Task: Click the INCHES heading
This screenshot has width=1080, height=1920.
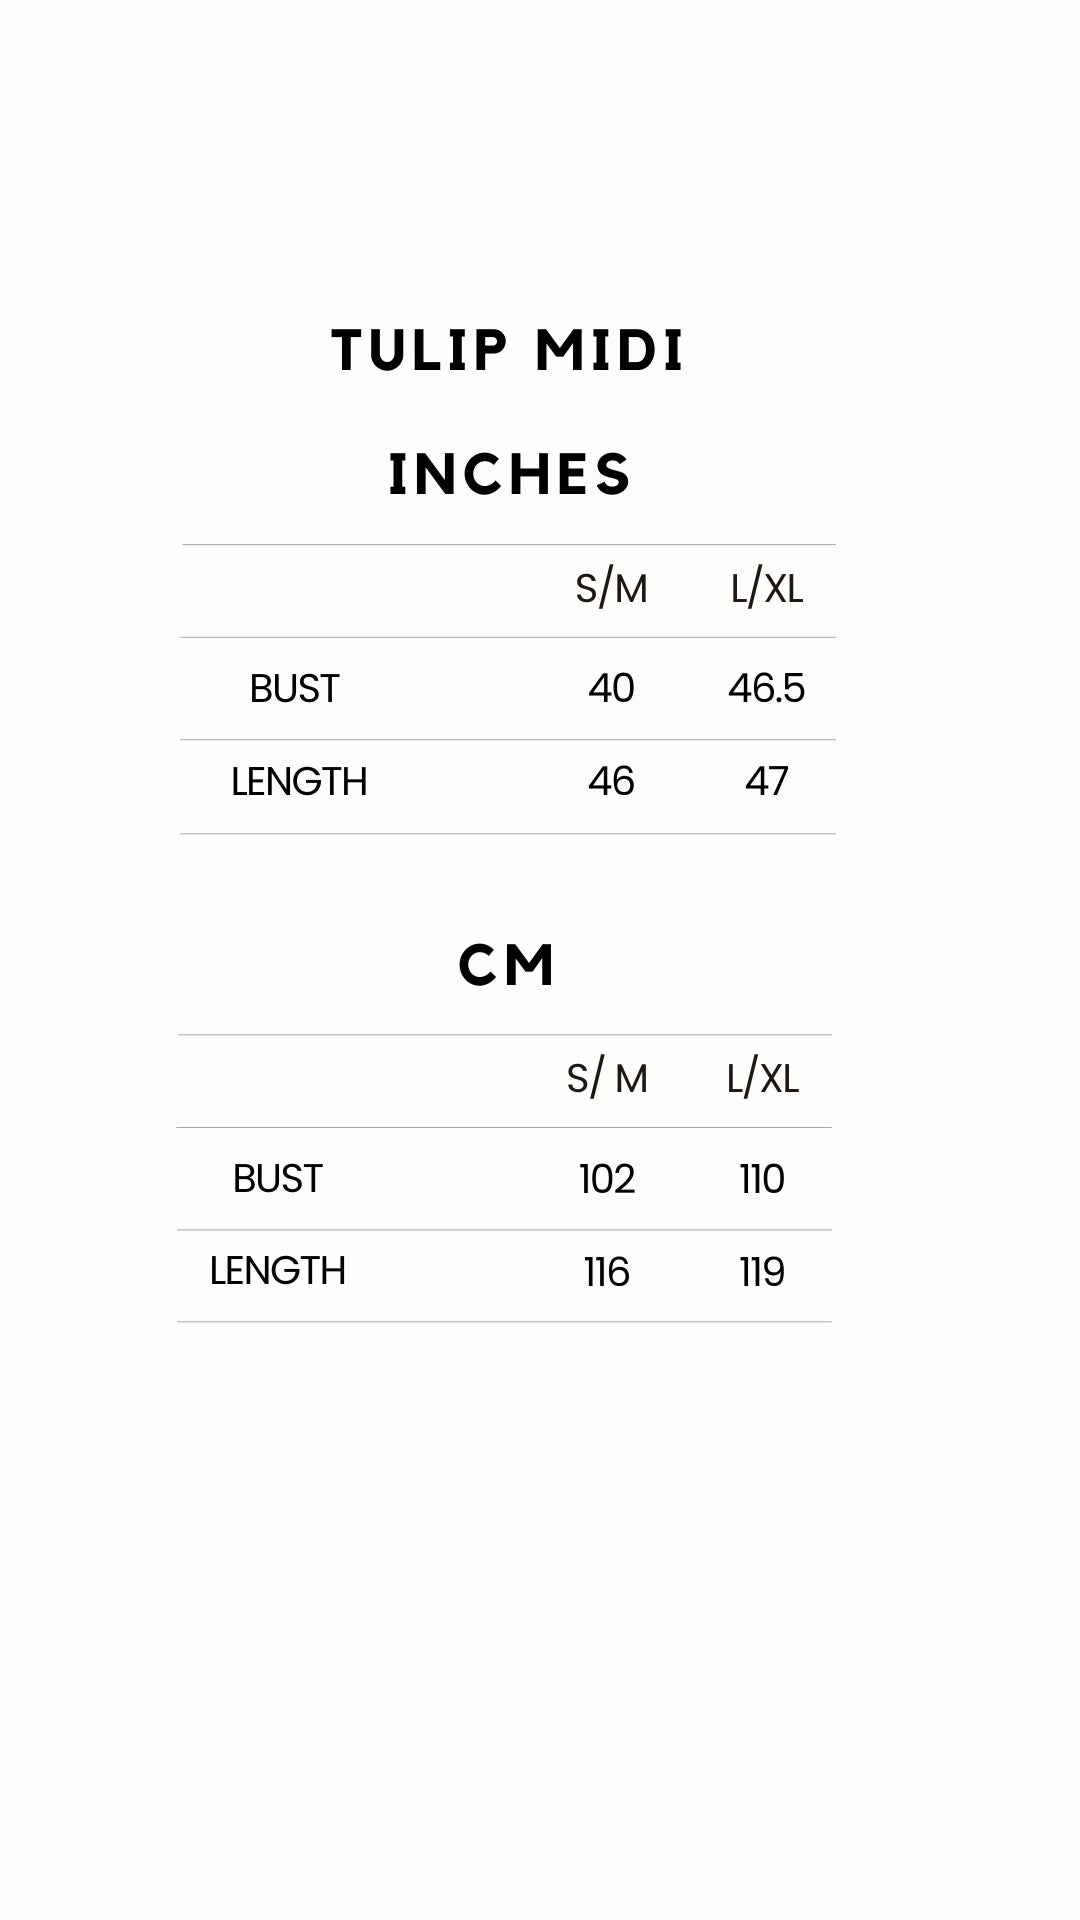Action: [x=510, y=474]
